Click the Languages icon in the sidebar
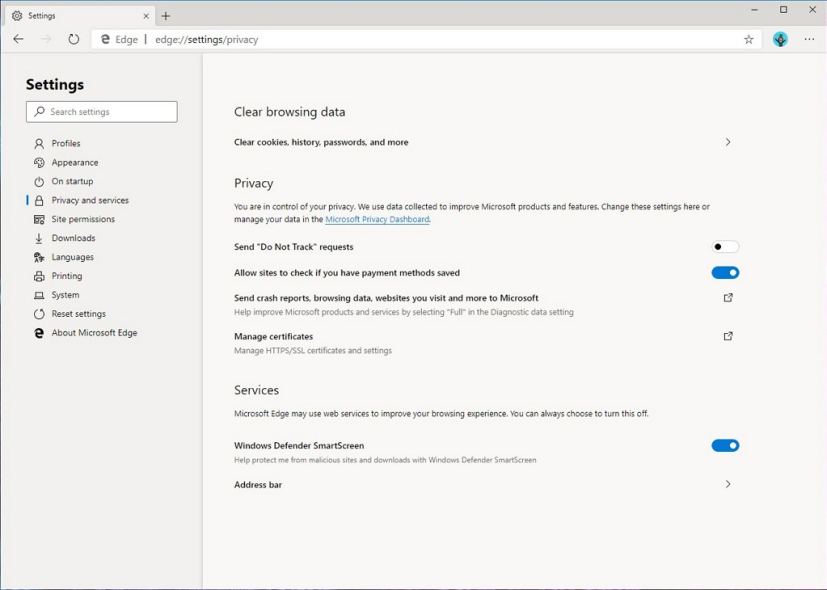This screenshot has height=590, width=827. 39,257
